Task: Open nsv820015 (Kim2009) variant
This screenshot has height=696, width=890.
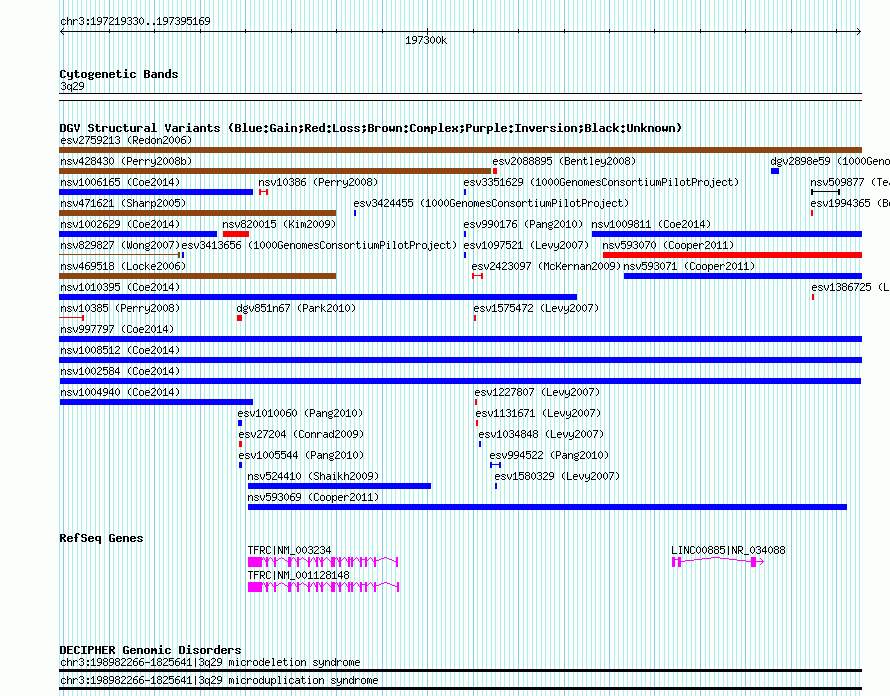Action: point(279,224)
